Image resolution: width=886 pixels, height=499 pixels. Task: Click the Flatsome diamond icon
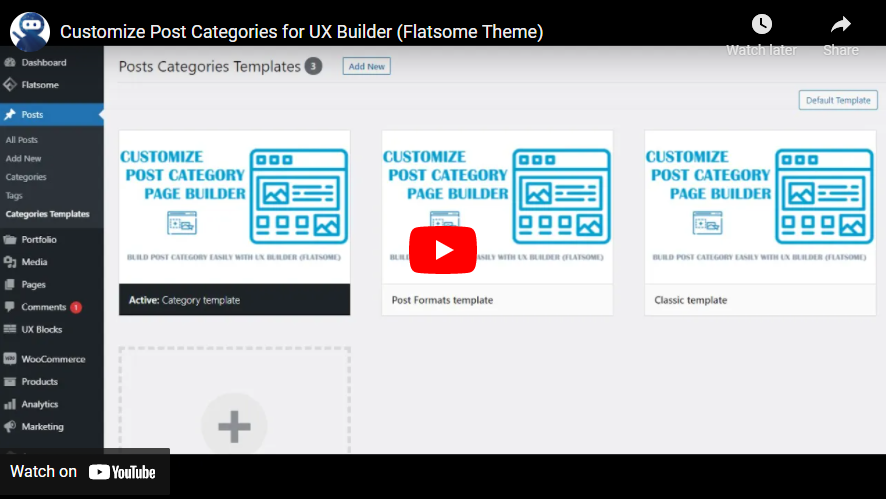10,85
